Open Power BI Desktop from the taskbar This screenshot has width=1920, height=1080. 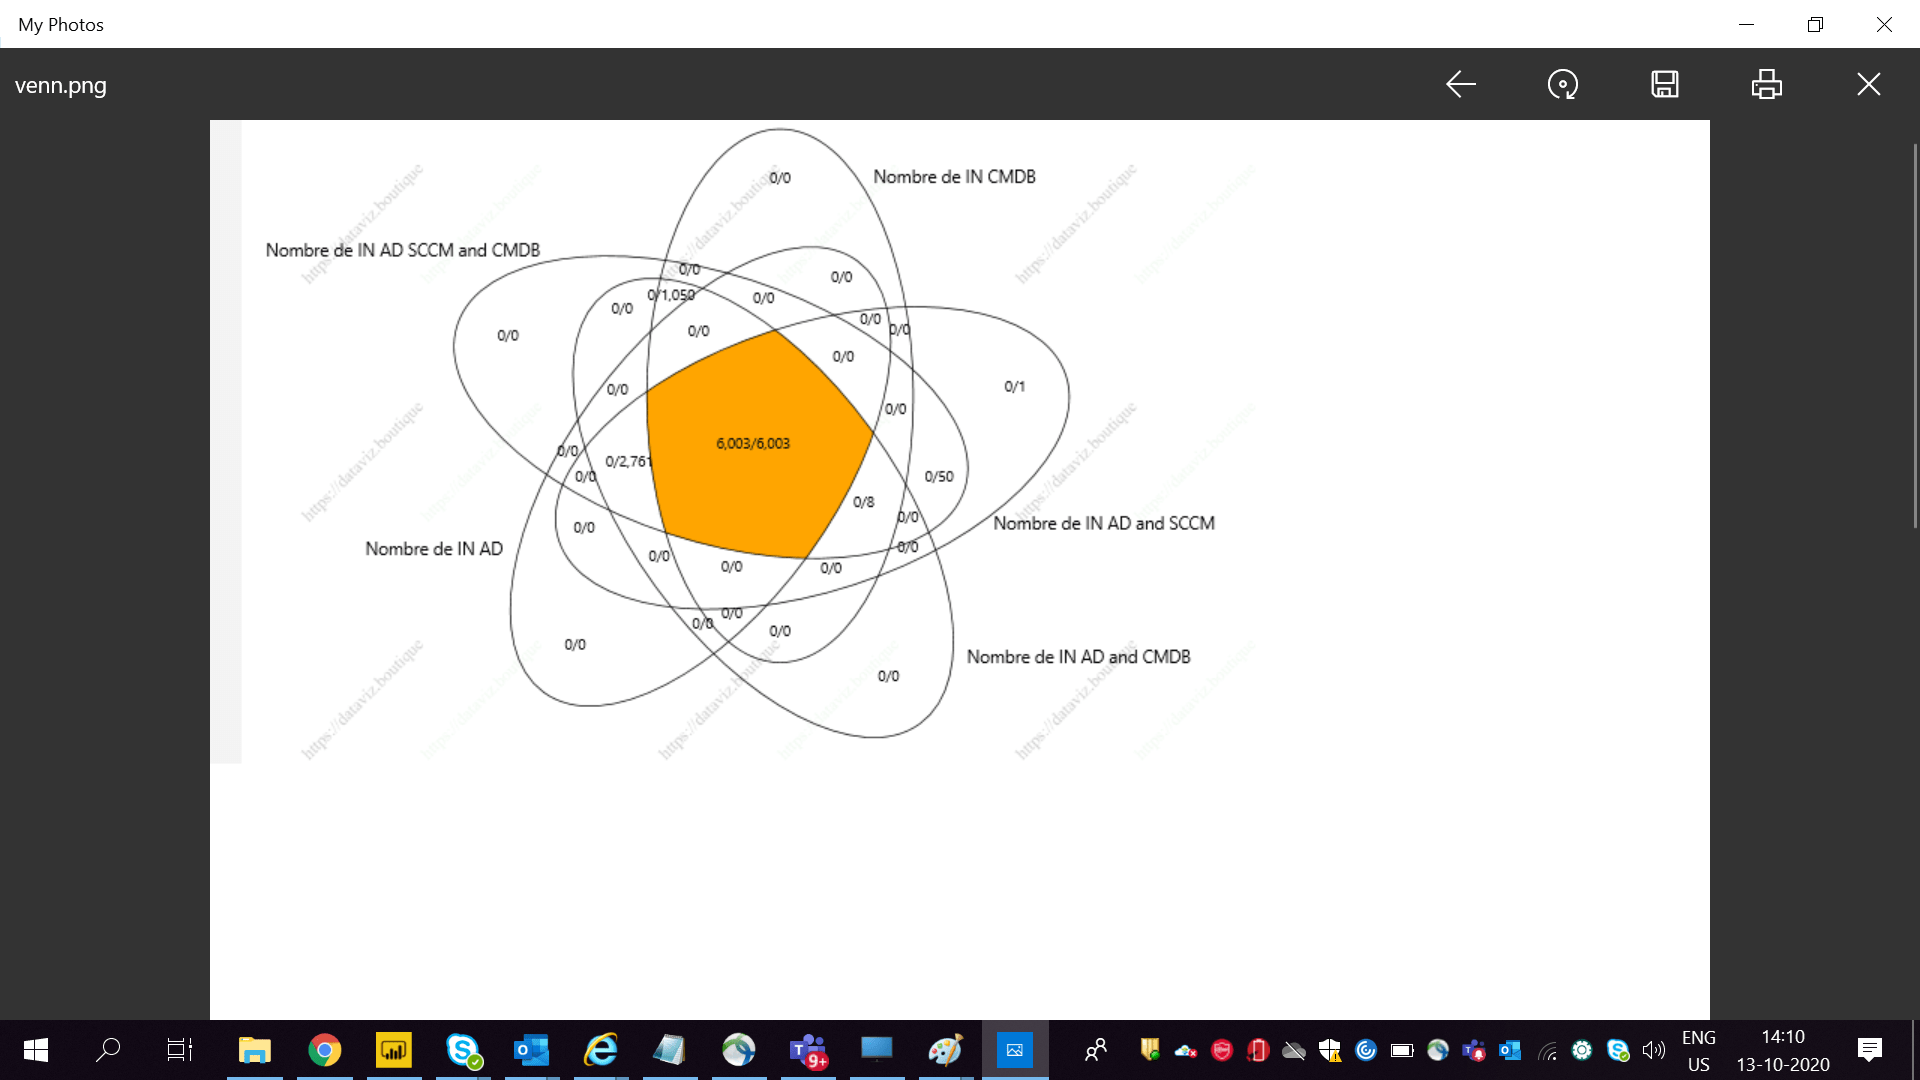point(394,1050)
